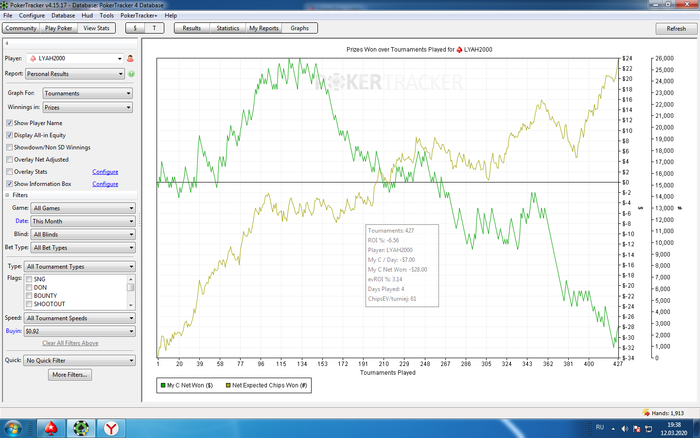
Task: Open the Help menu
Action: pos(171,15)
